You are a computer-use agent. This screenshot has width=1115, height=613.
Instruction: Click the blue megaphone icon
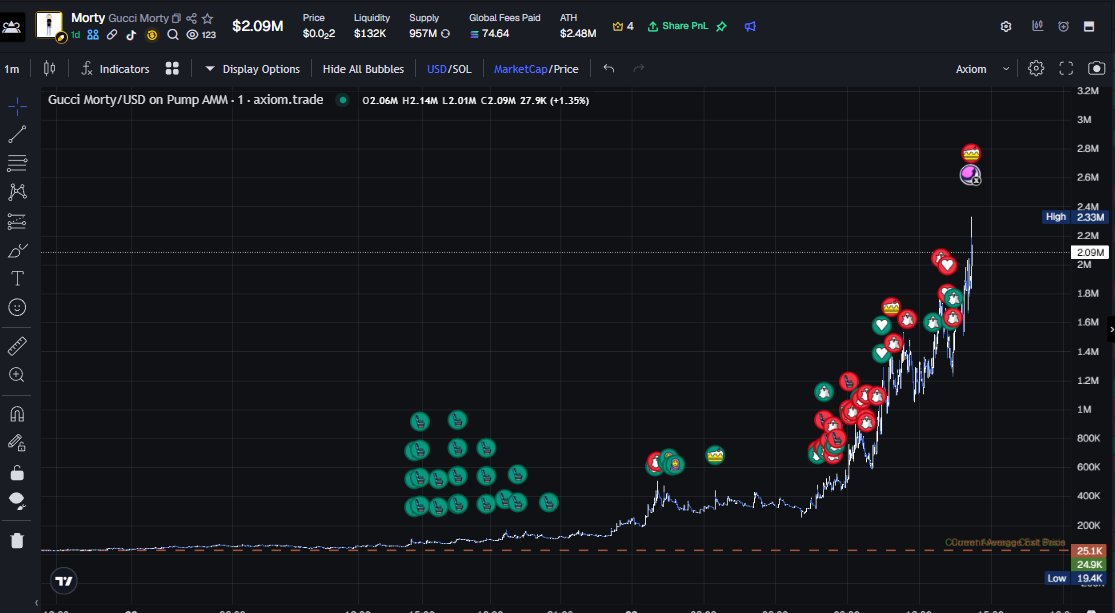(x=750, y=26)
